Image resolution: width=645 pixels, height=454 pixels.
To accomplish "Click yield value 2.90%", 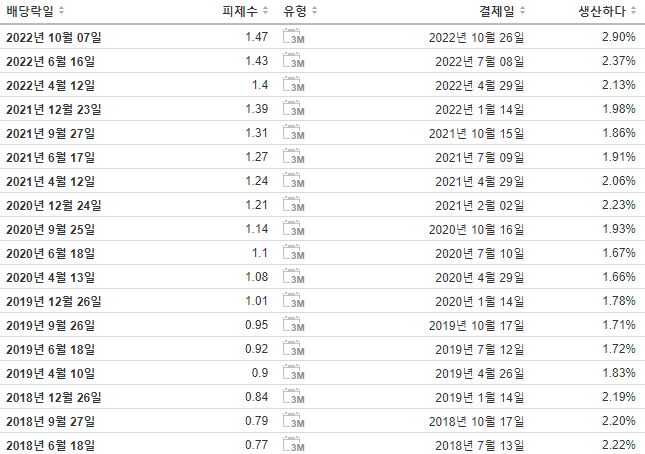I will pyautogui.click(x=619, y=37).
